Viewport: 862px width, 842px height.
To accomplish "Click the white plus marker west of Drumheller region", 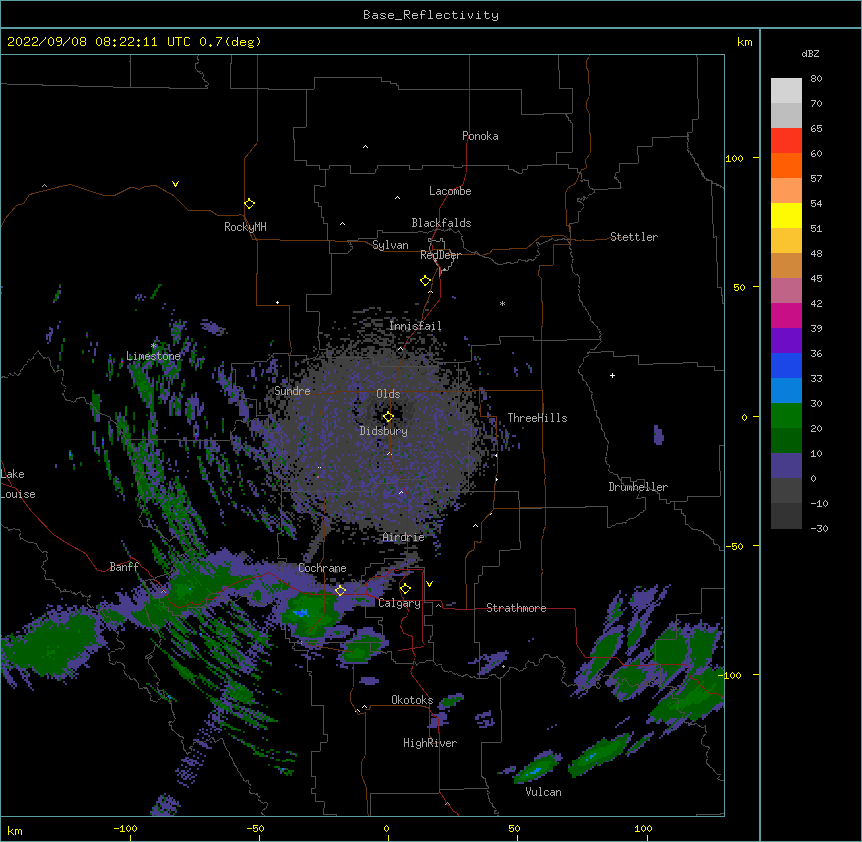I will pyautogui.click(x=612, y=375).
